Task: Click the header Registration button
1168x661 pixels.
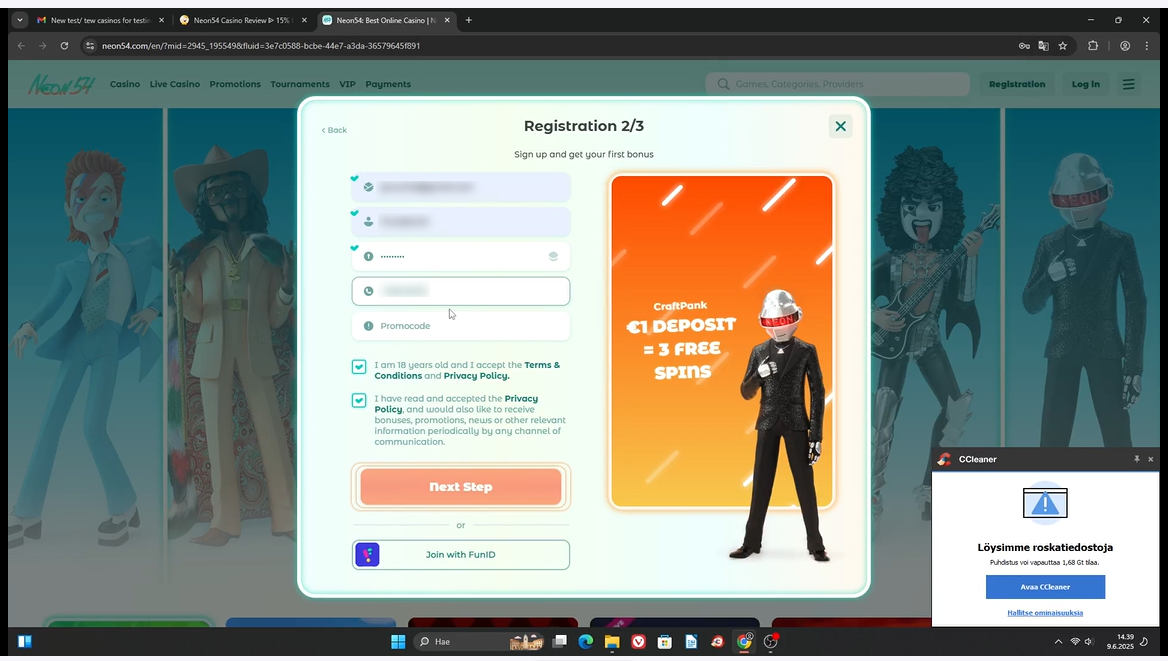Action: pos(1017,84)
